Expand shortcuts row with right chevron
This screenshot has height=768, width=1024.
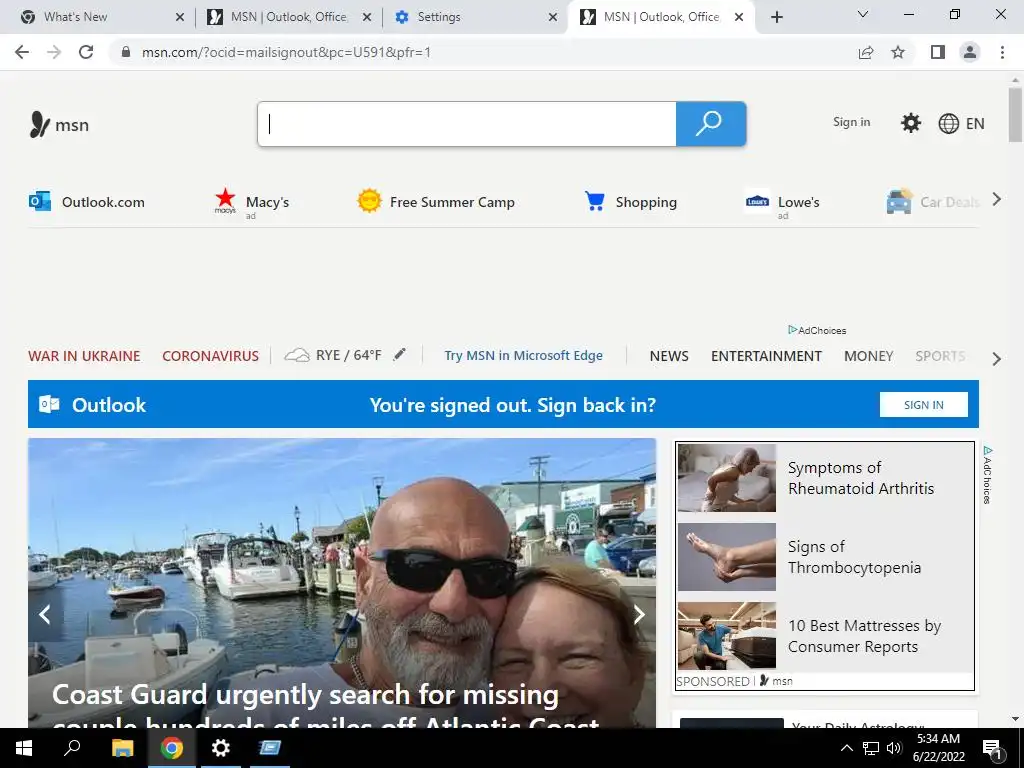click(x=997, y=199)
